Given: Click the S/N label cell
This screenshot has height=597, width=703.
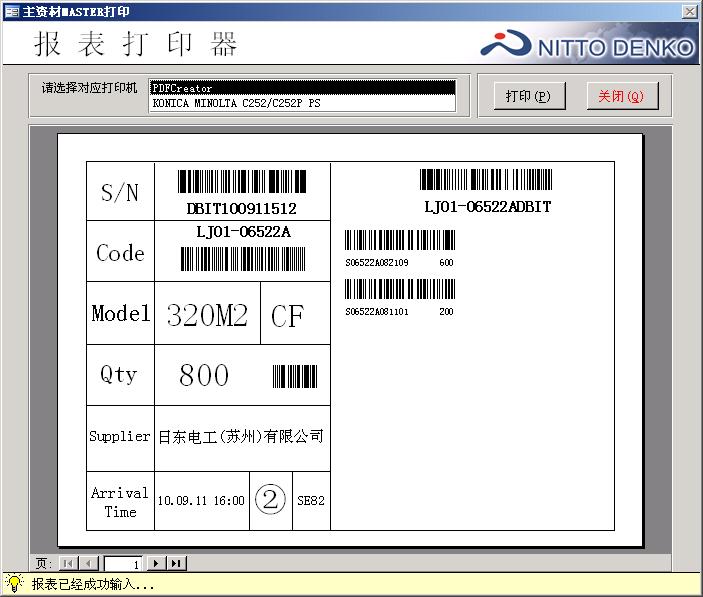Looking at the screenshot, I should 120,192.
